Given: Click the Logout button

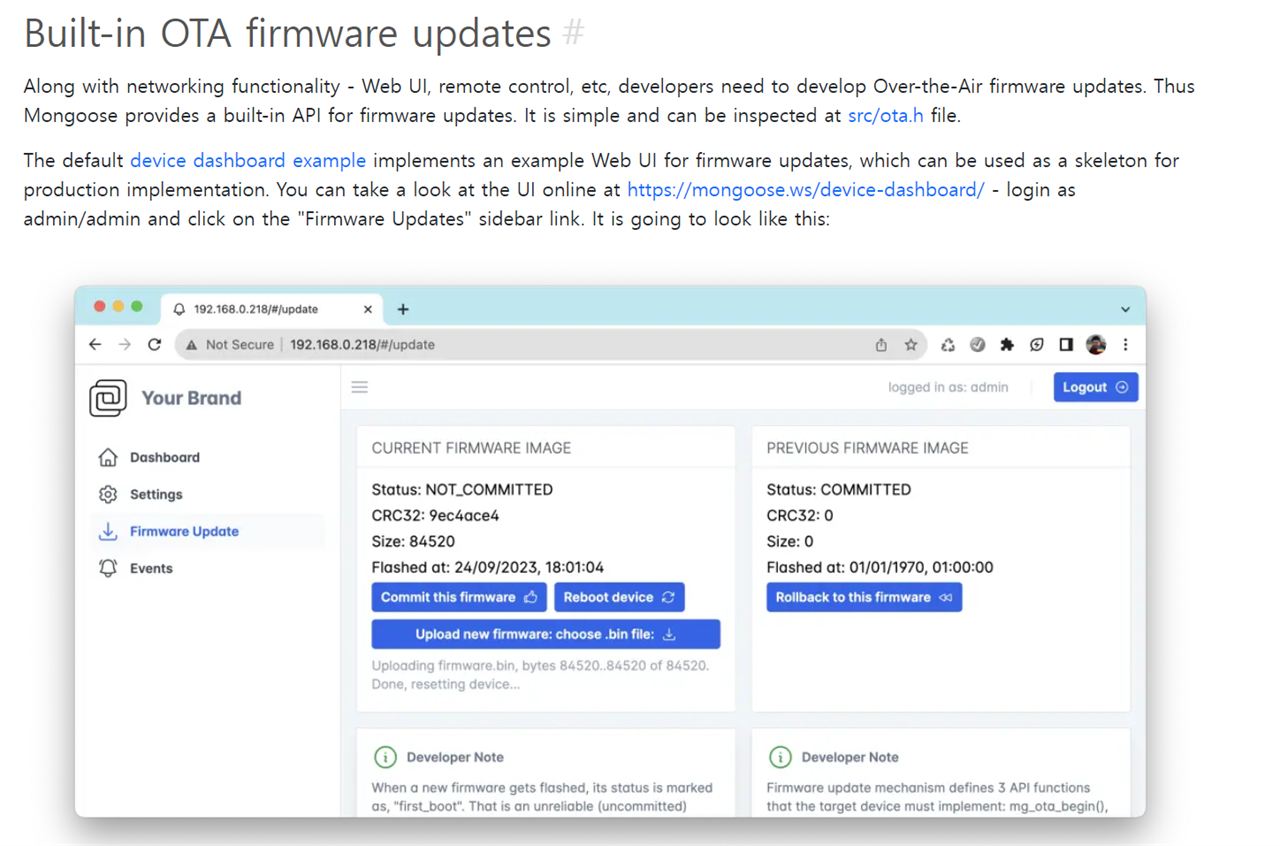Looking at the screenshot, I should coord(1096,387).
